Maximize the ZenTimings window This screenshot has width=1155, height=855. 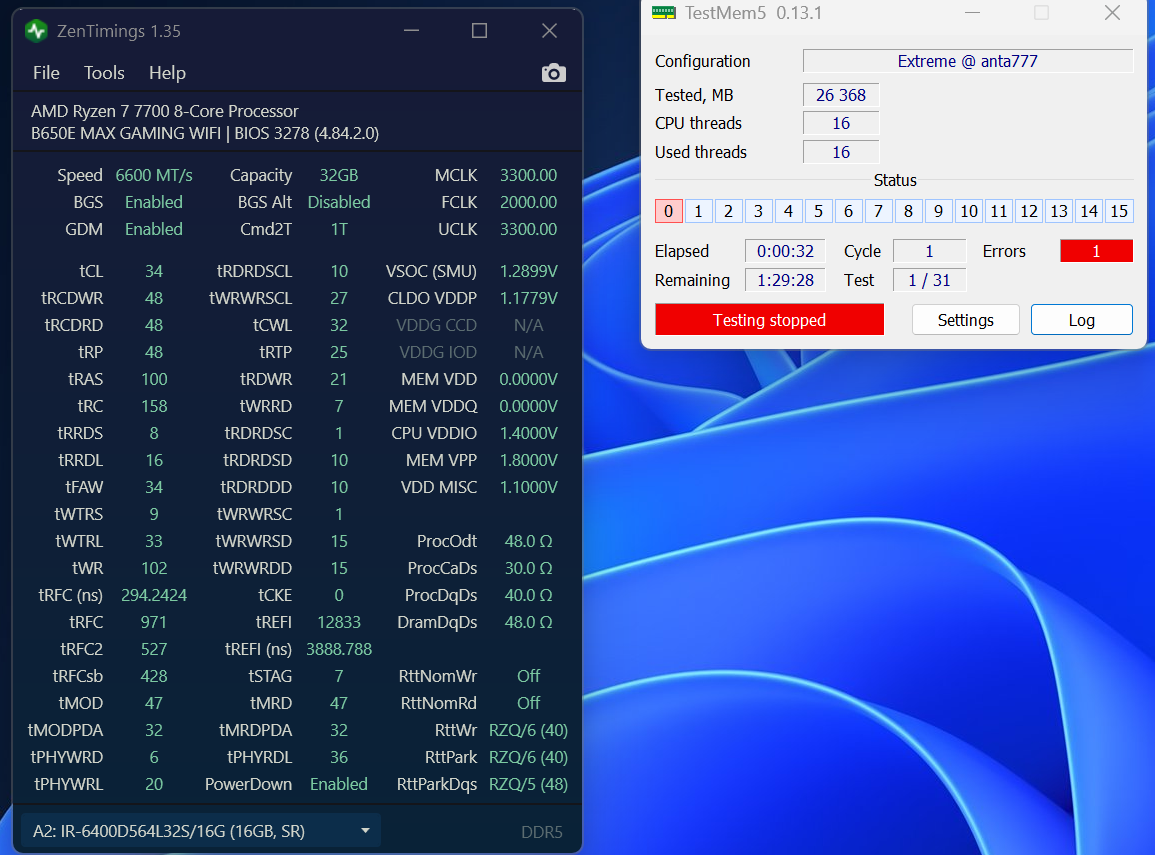pyautogui.click(x=480, y=31)
